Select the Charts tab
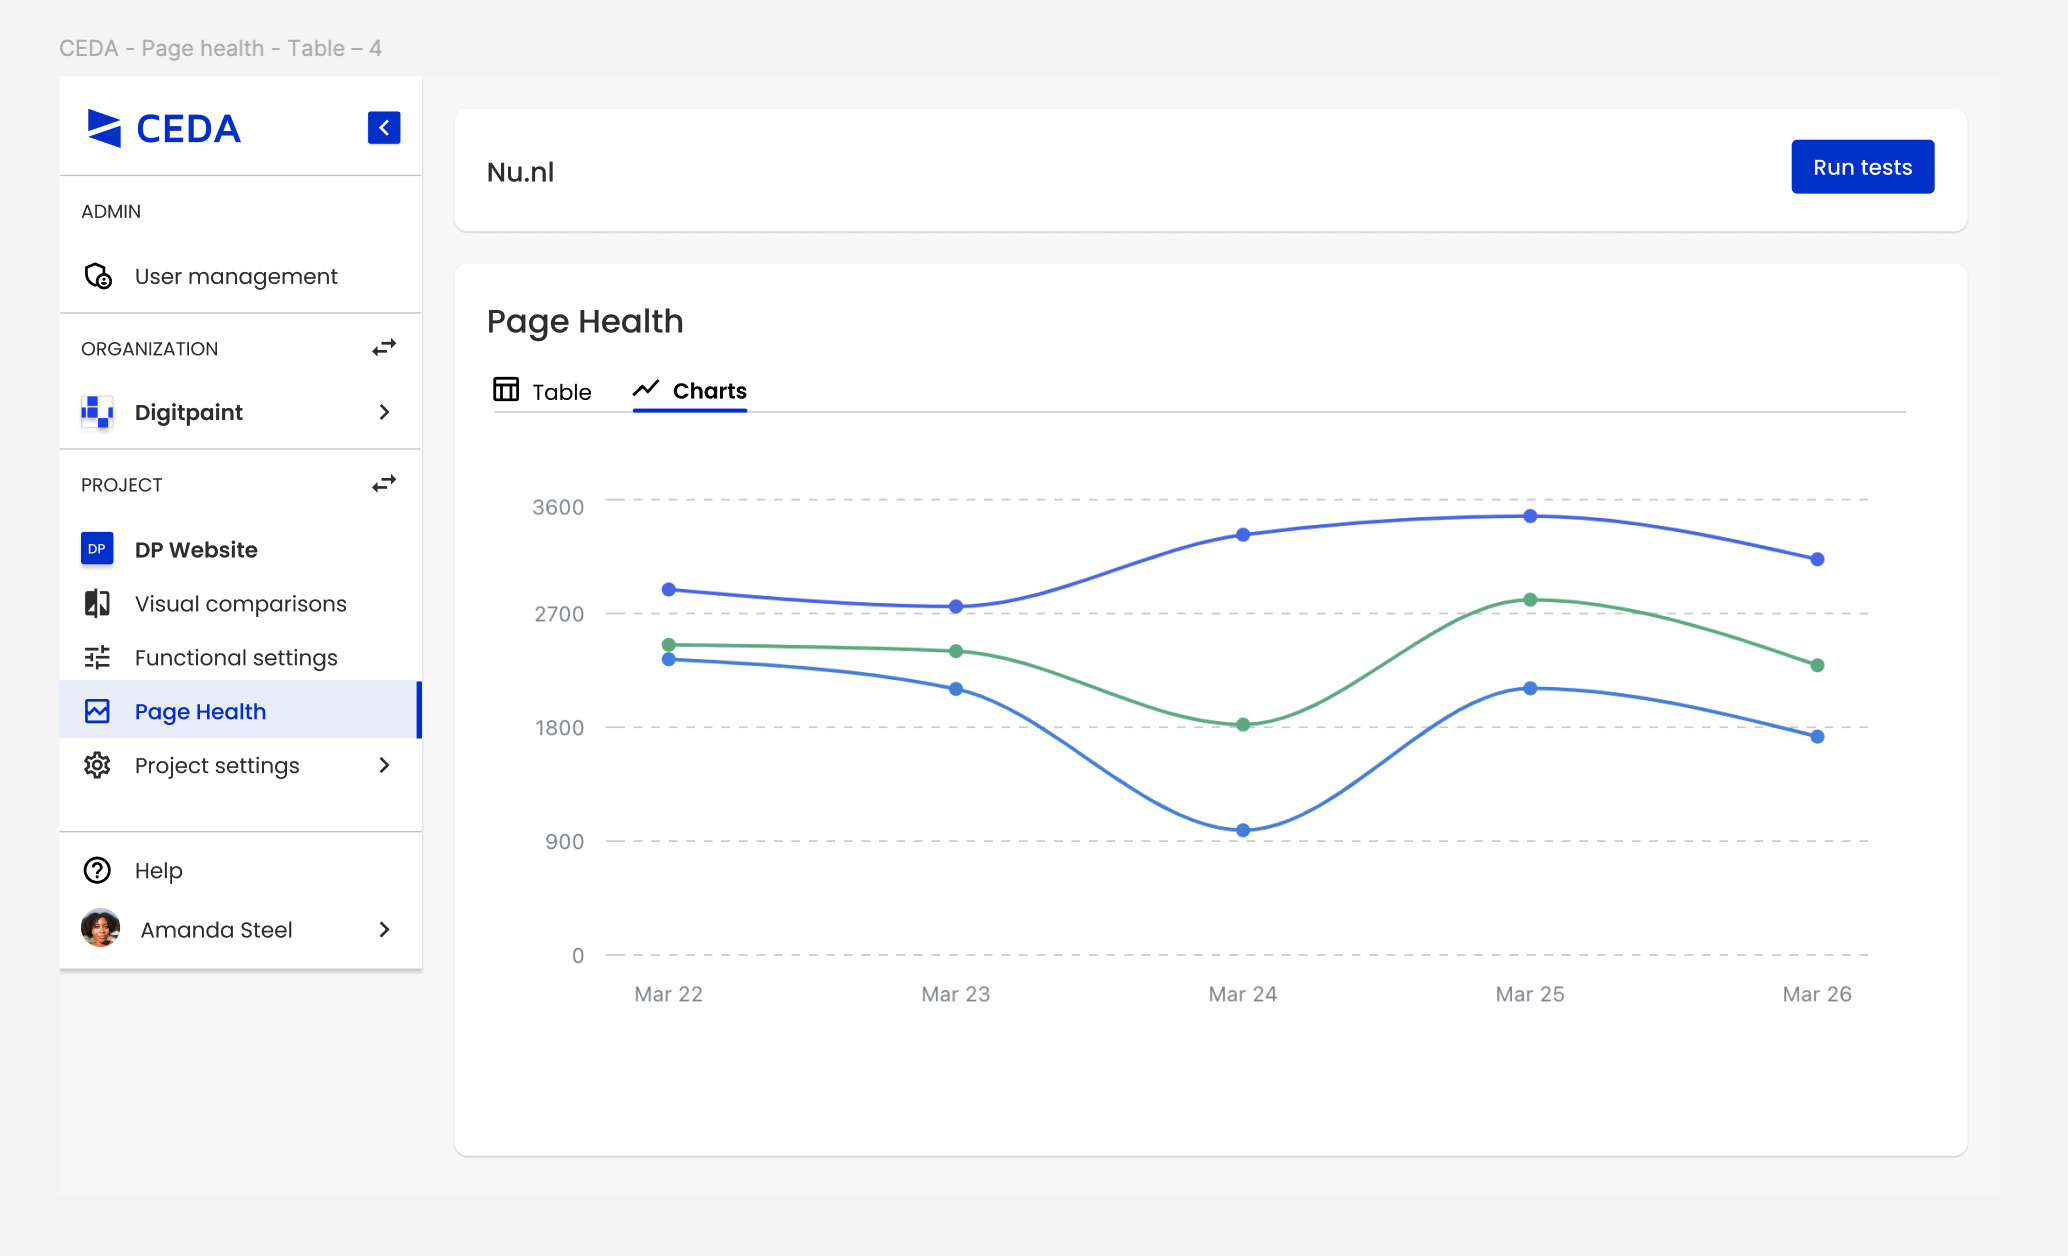 click(x=690, y=391)
